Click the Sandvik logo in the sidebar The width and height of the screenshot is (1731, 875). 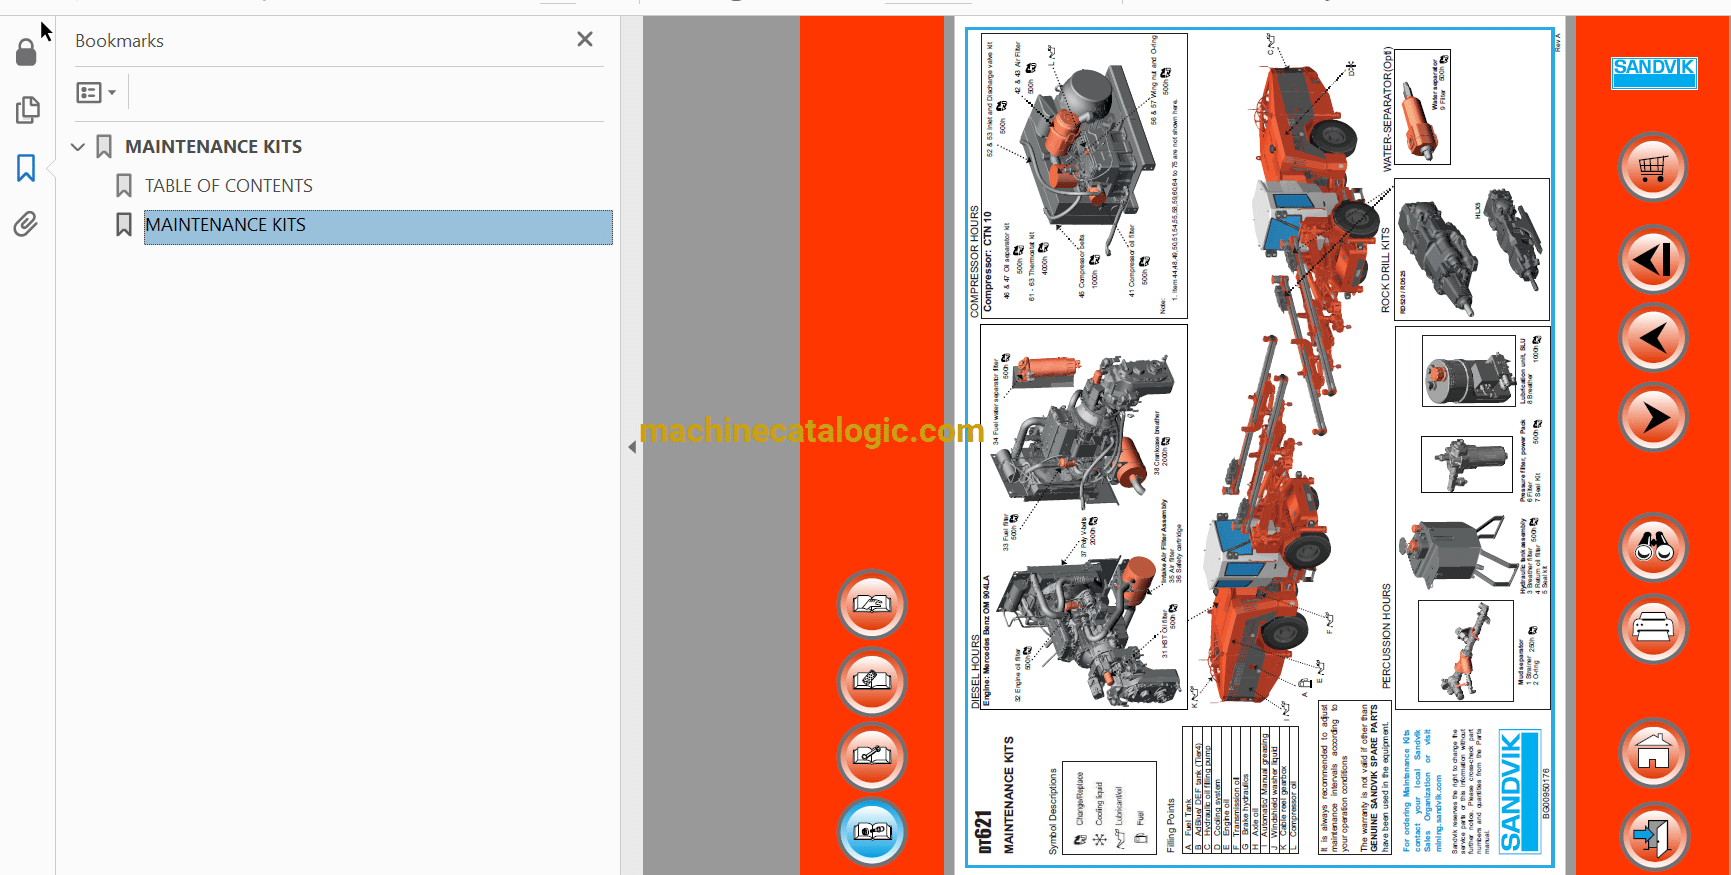tap(1654, 72)
